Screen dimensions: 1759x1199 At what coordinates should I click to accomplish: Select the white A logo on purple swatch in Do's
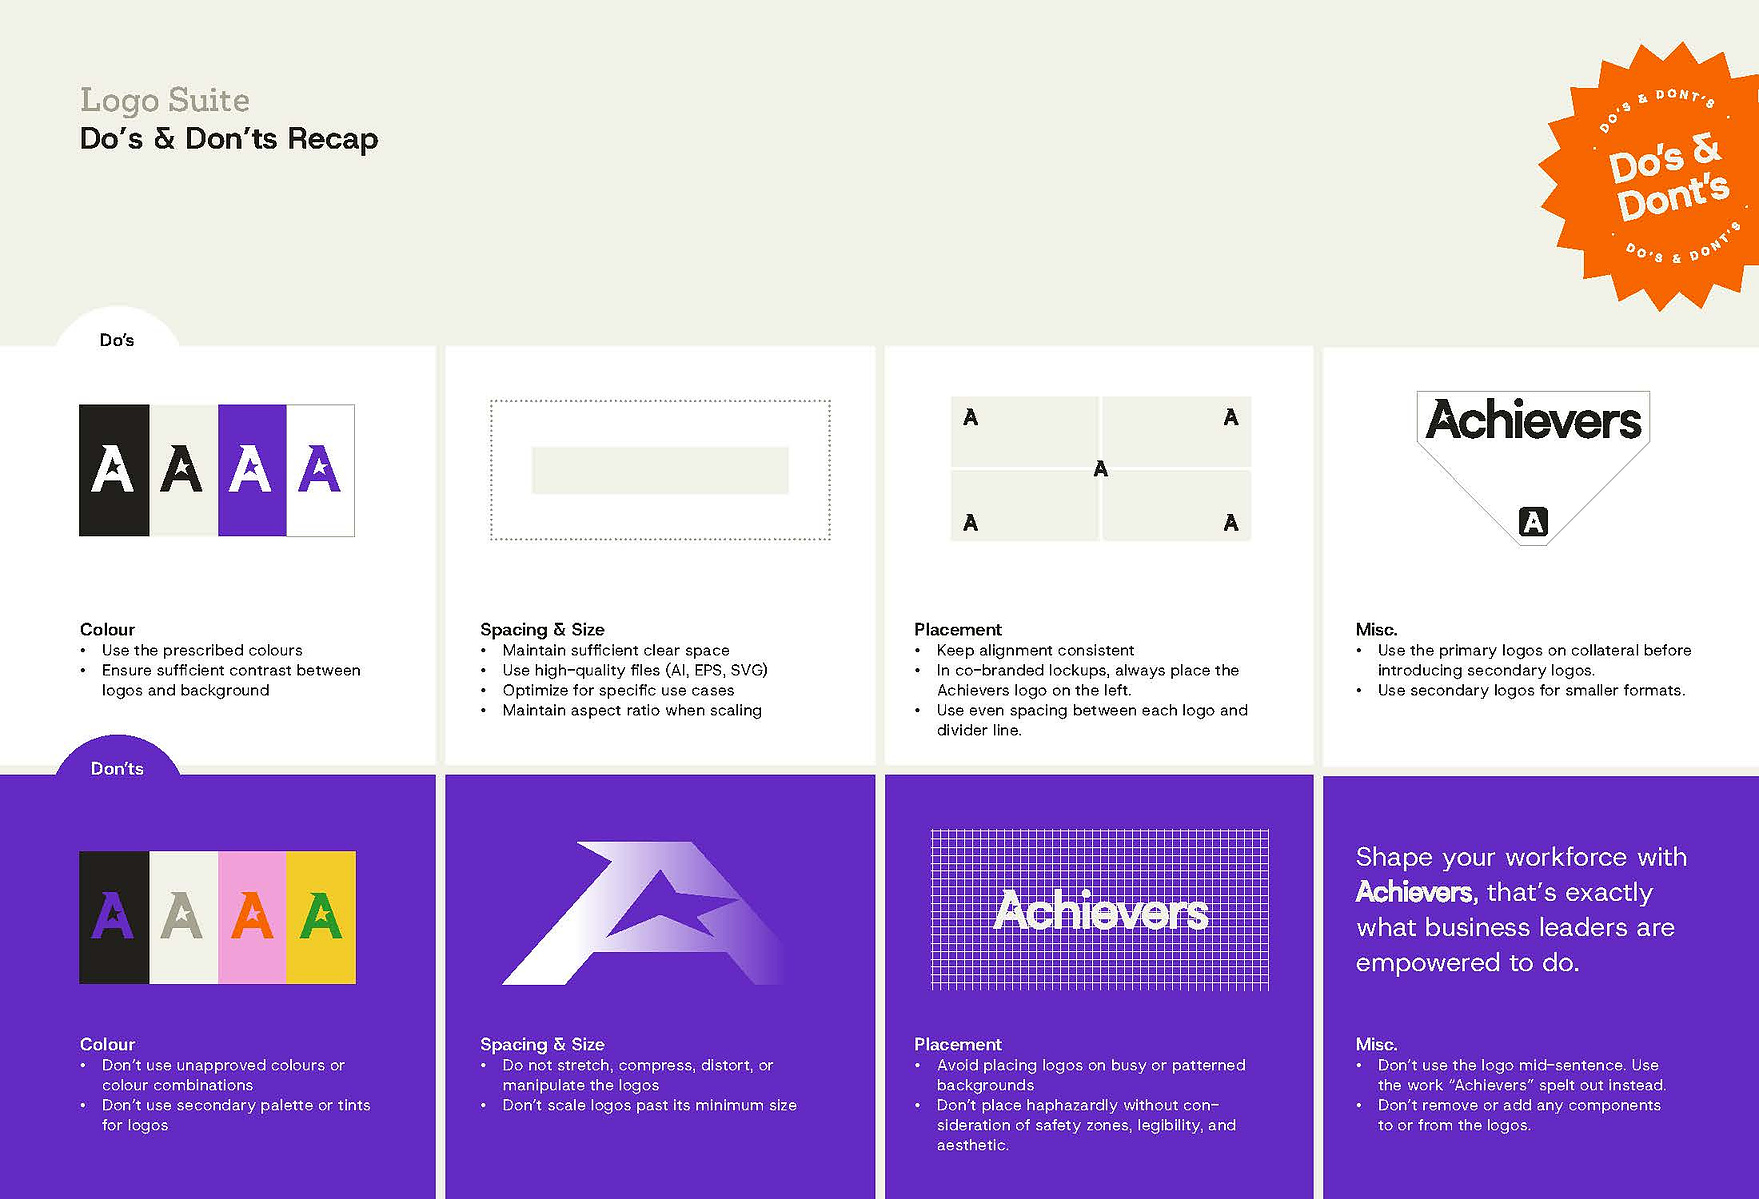(252, 470)
